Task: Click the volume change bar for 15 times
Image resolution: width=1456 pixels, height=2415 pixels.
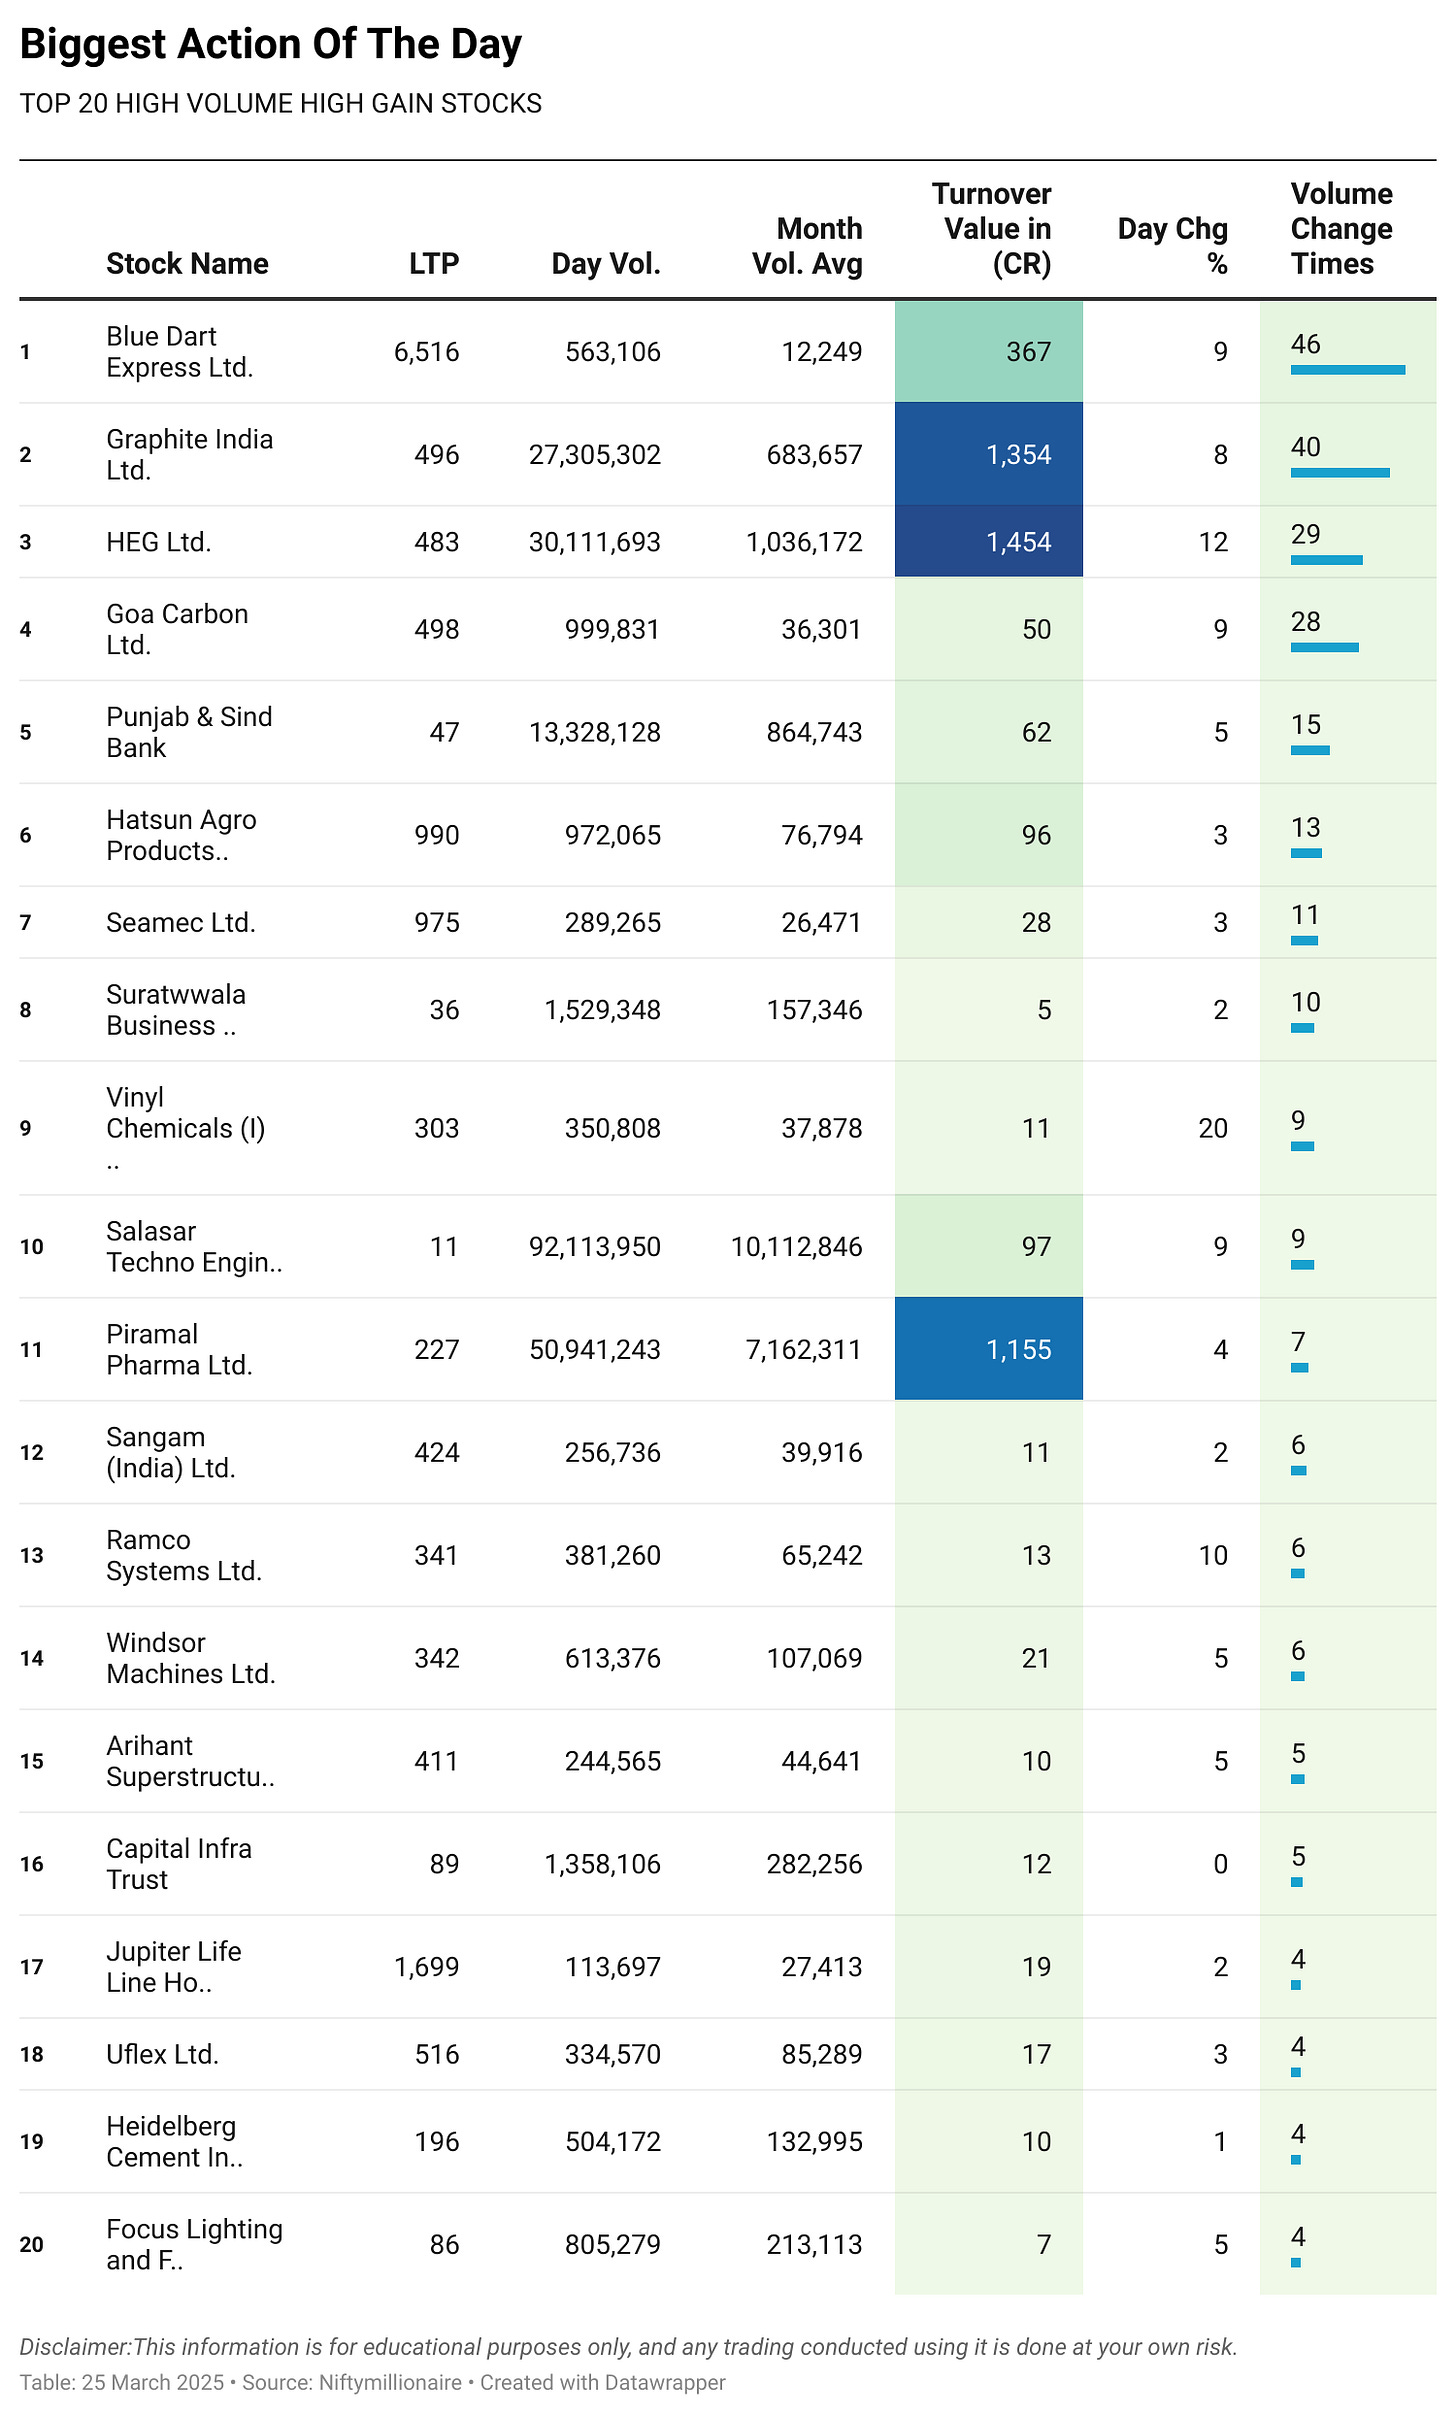Action: coord(1310,750)
